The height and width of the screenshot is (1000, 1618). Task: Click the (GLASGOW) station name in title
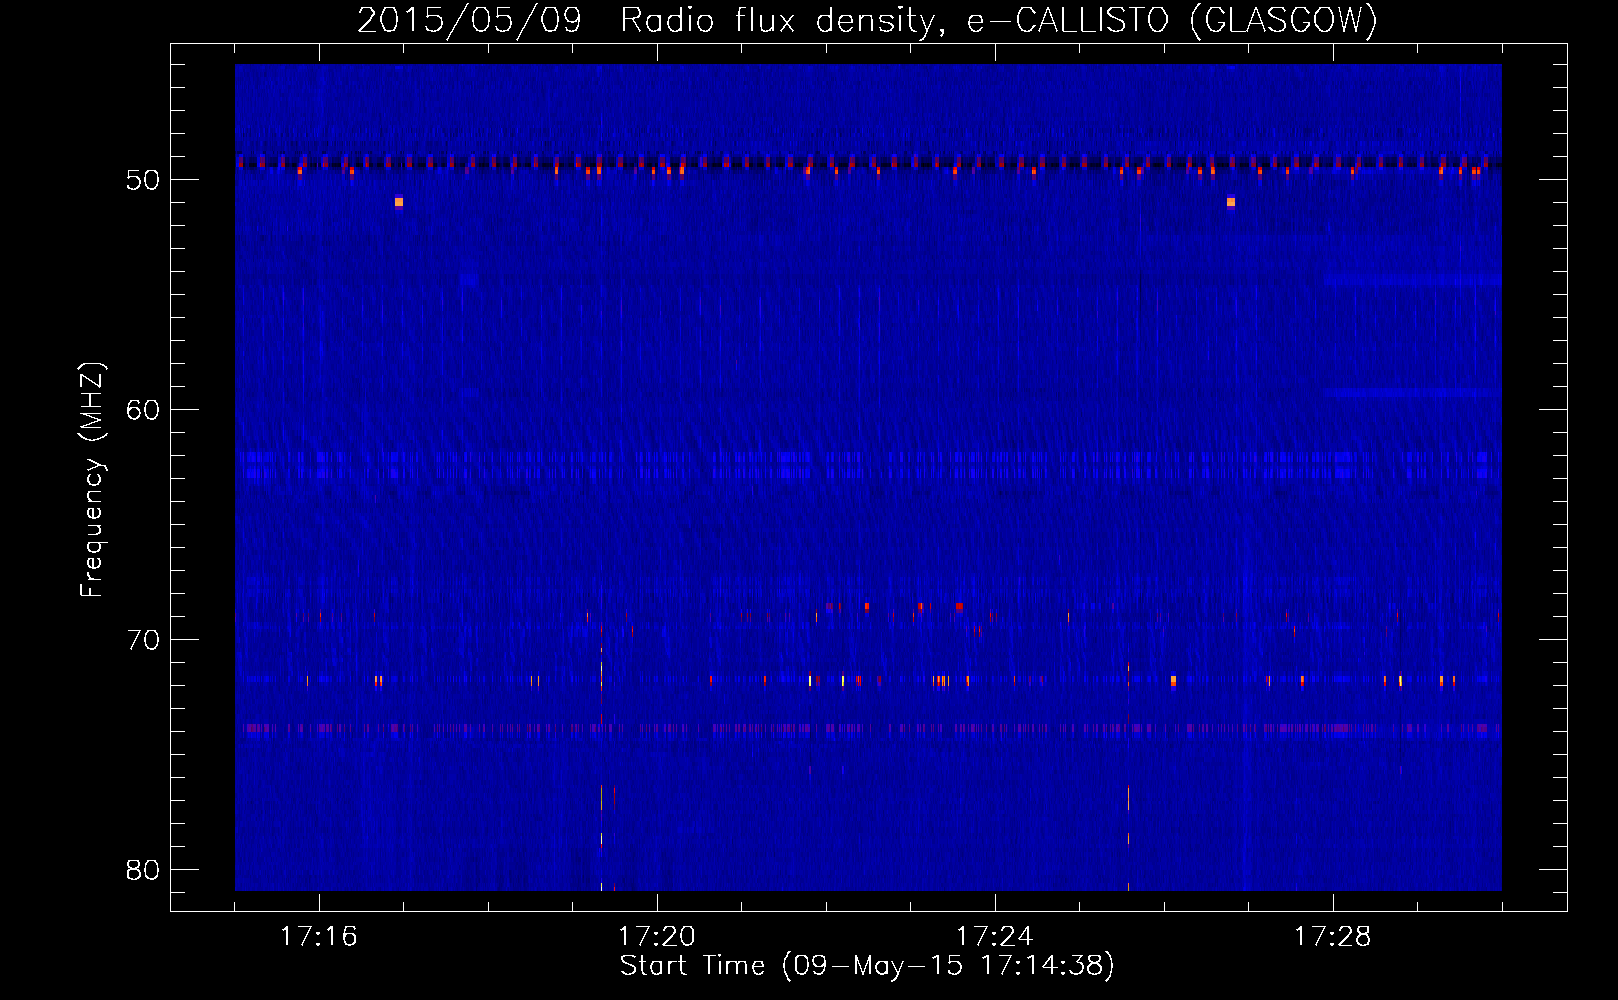click(x=1284, y=20)
